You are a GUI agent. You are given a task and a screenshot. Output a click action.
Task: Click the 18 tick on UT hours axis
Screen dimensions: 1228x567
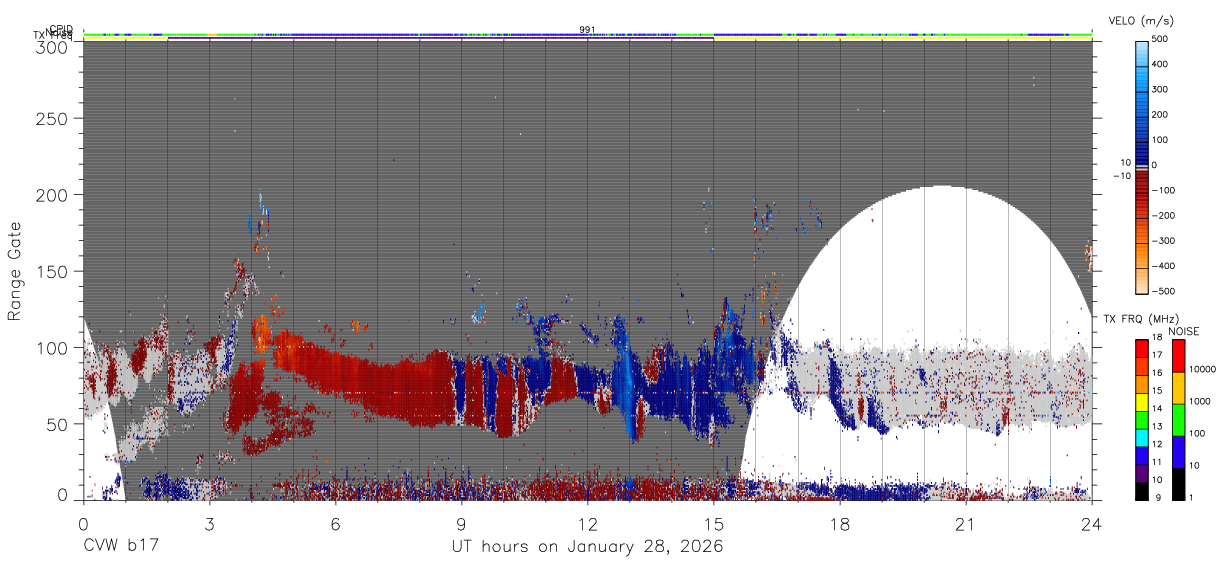[840, 523]
